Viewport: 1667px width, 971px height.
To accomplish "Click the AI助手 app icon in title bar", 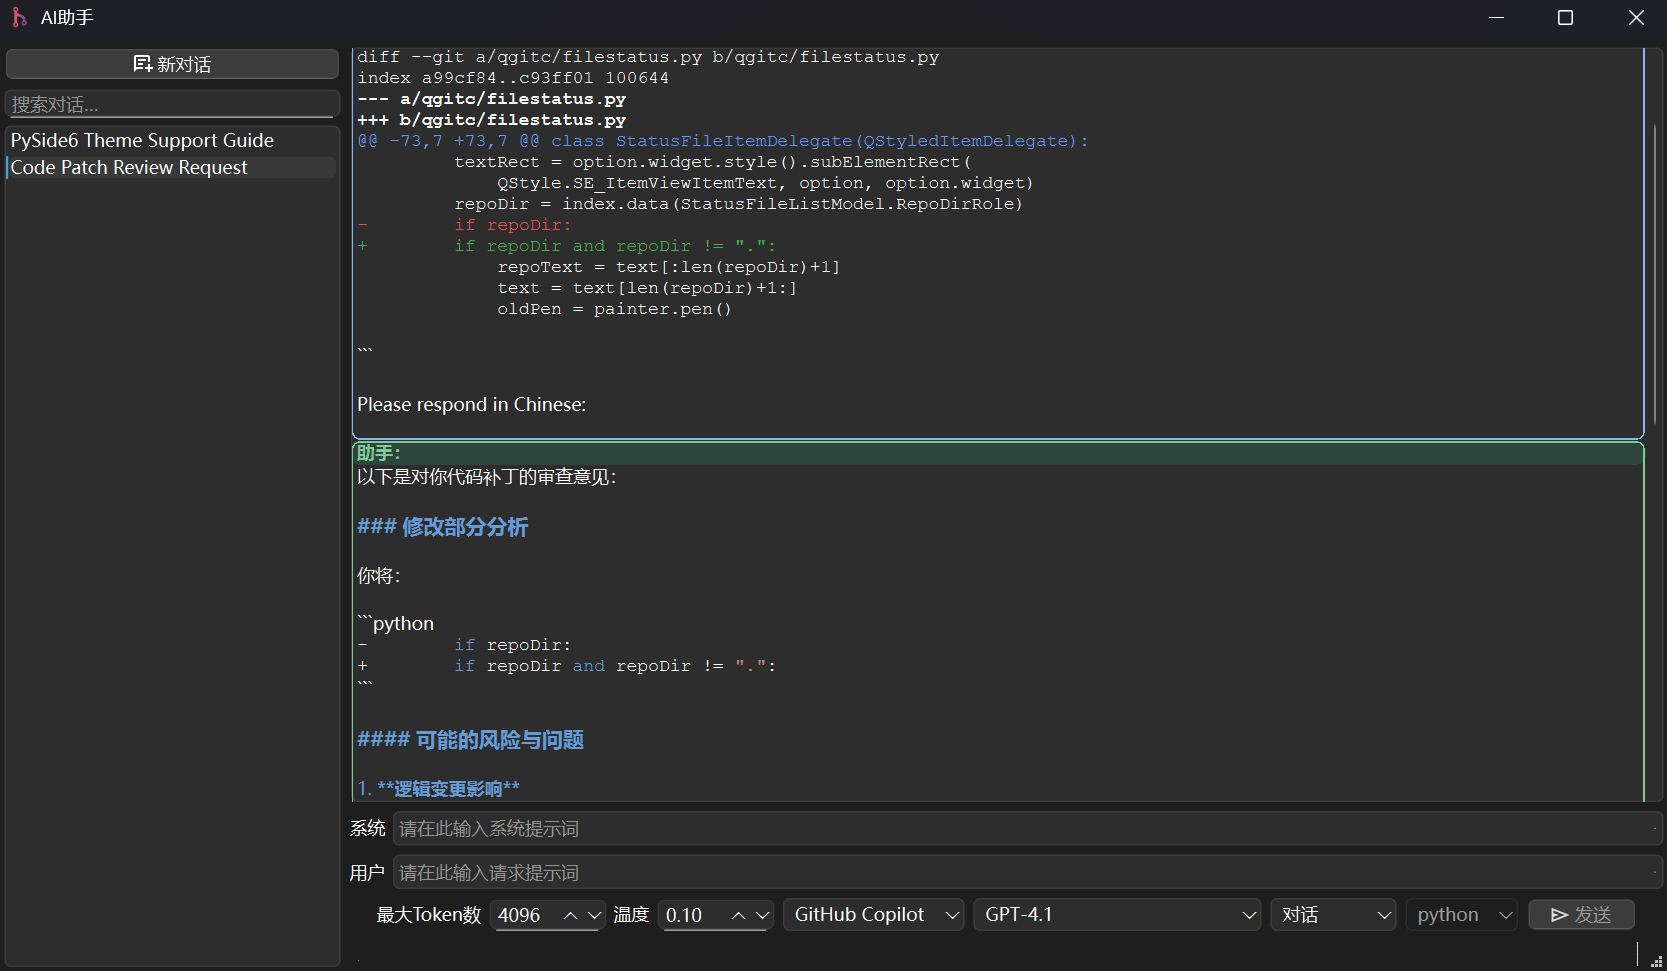I will pos(19,17).
